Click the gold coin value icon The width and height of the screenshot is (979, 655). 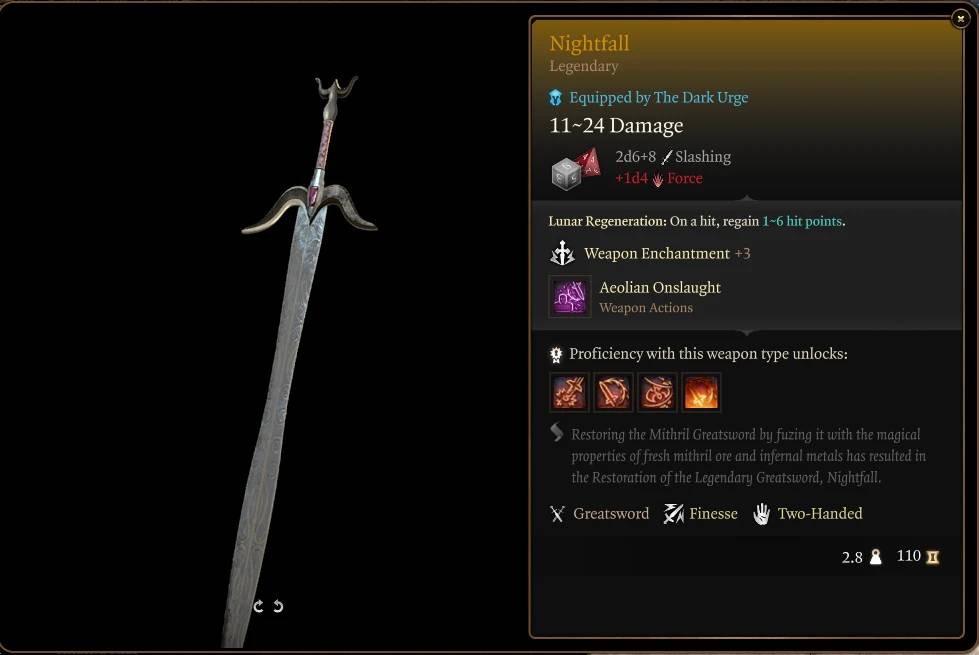tap(932, 556)
